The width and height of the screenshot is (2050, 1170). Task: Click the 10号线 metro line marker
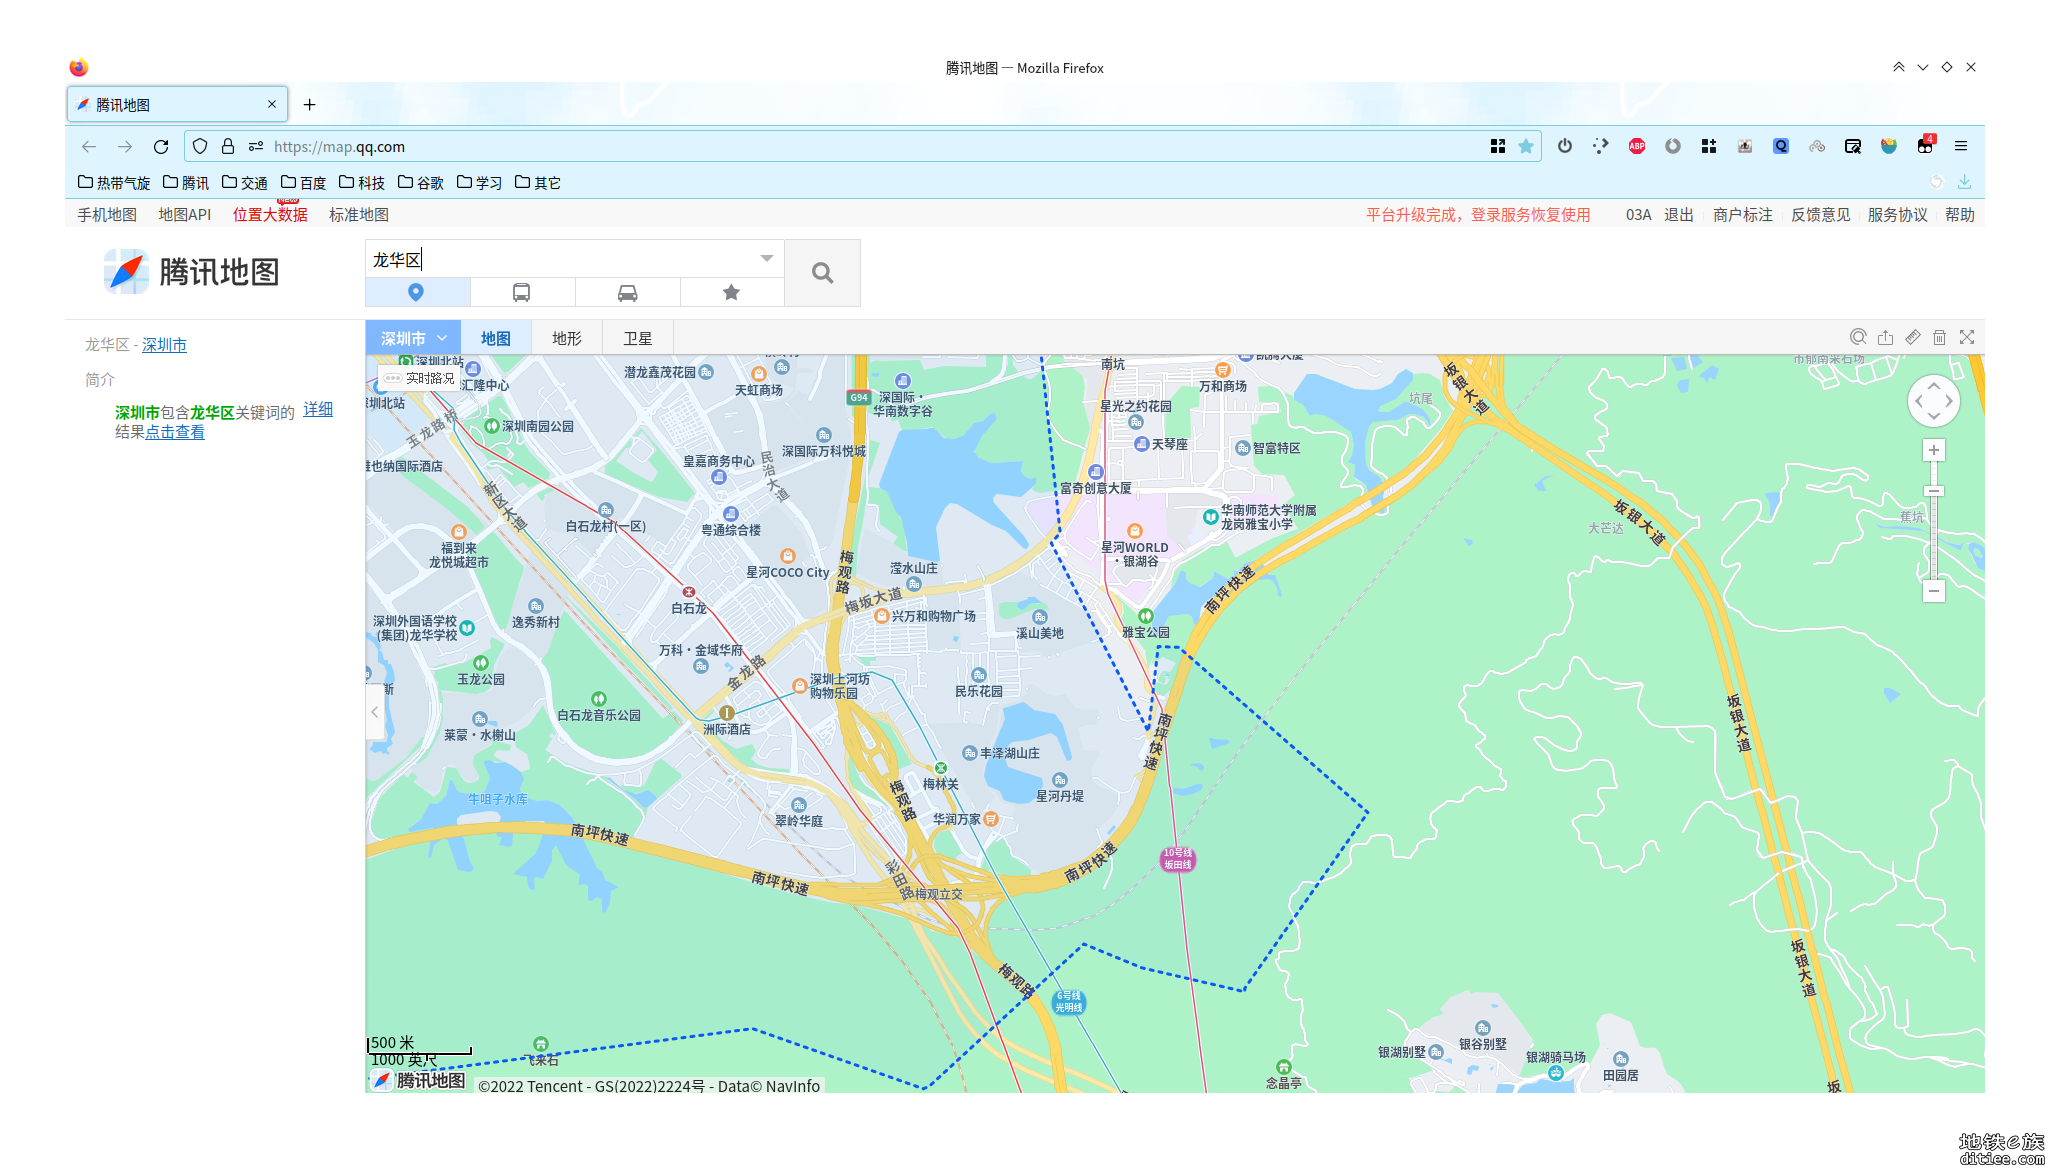coord(1178,859)
